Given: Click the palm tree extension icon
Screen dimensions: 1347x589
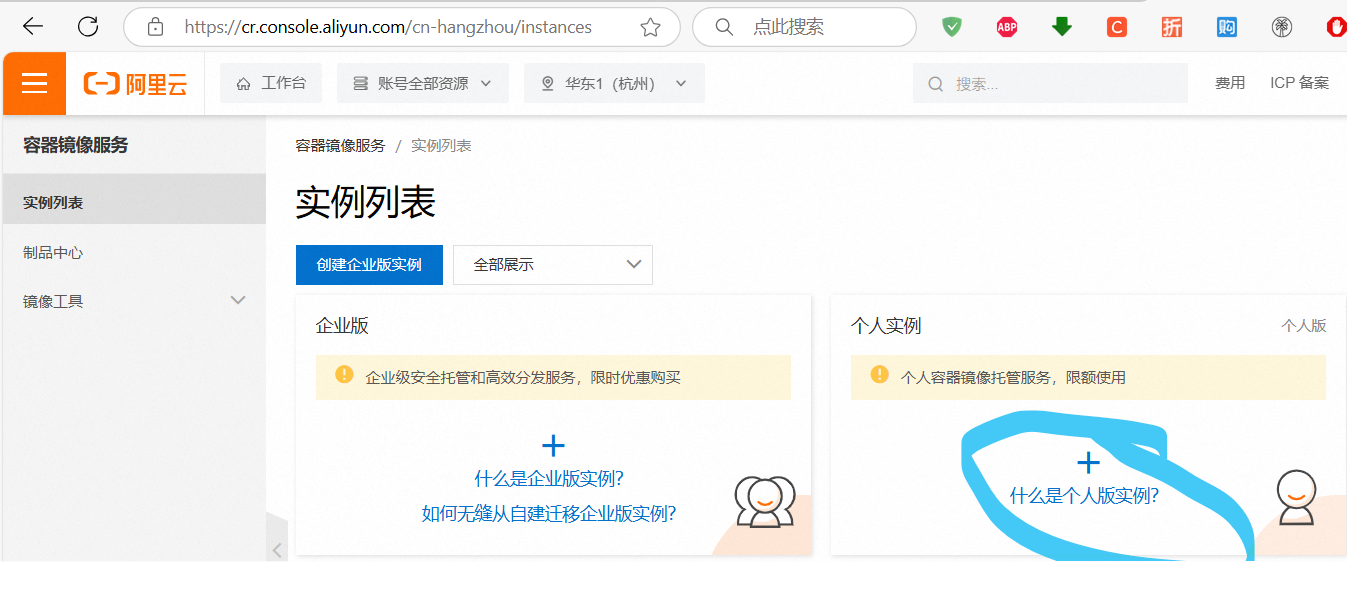Looking at the screenshot, I should pyautogui.click(x=1282, y=27).
